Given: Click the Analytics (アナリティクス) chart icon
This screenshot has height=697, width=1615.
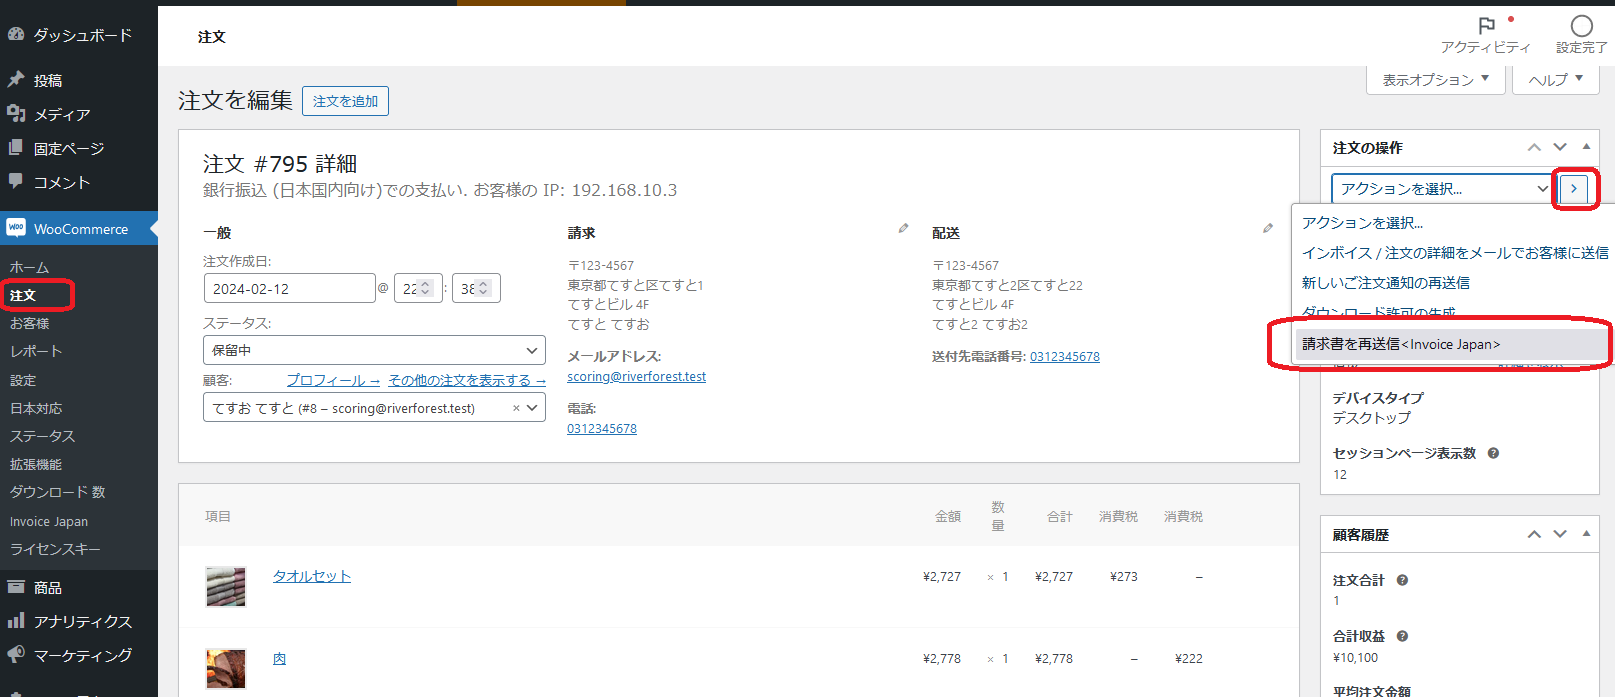Looking at the screenshot, I should click(x=16, y=621).
